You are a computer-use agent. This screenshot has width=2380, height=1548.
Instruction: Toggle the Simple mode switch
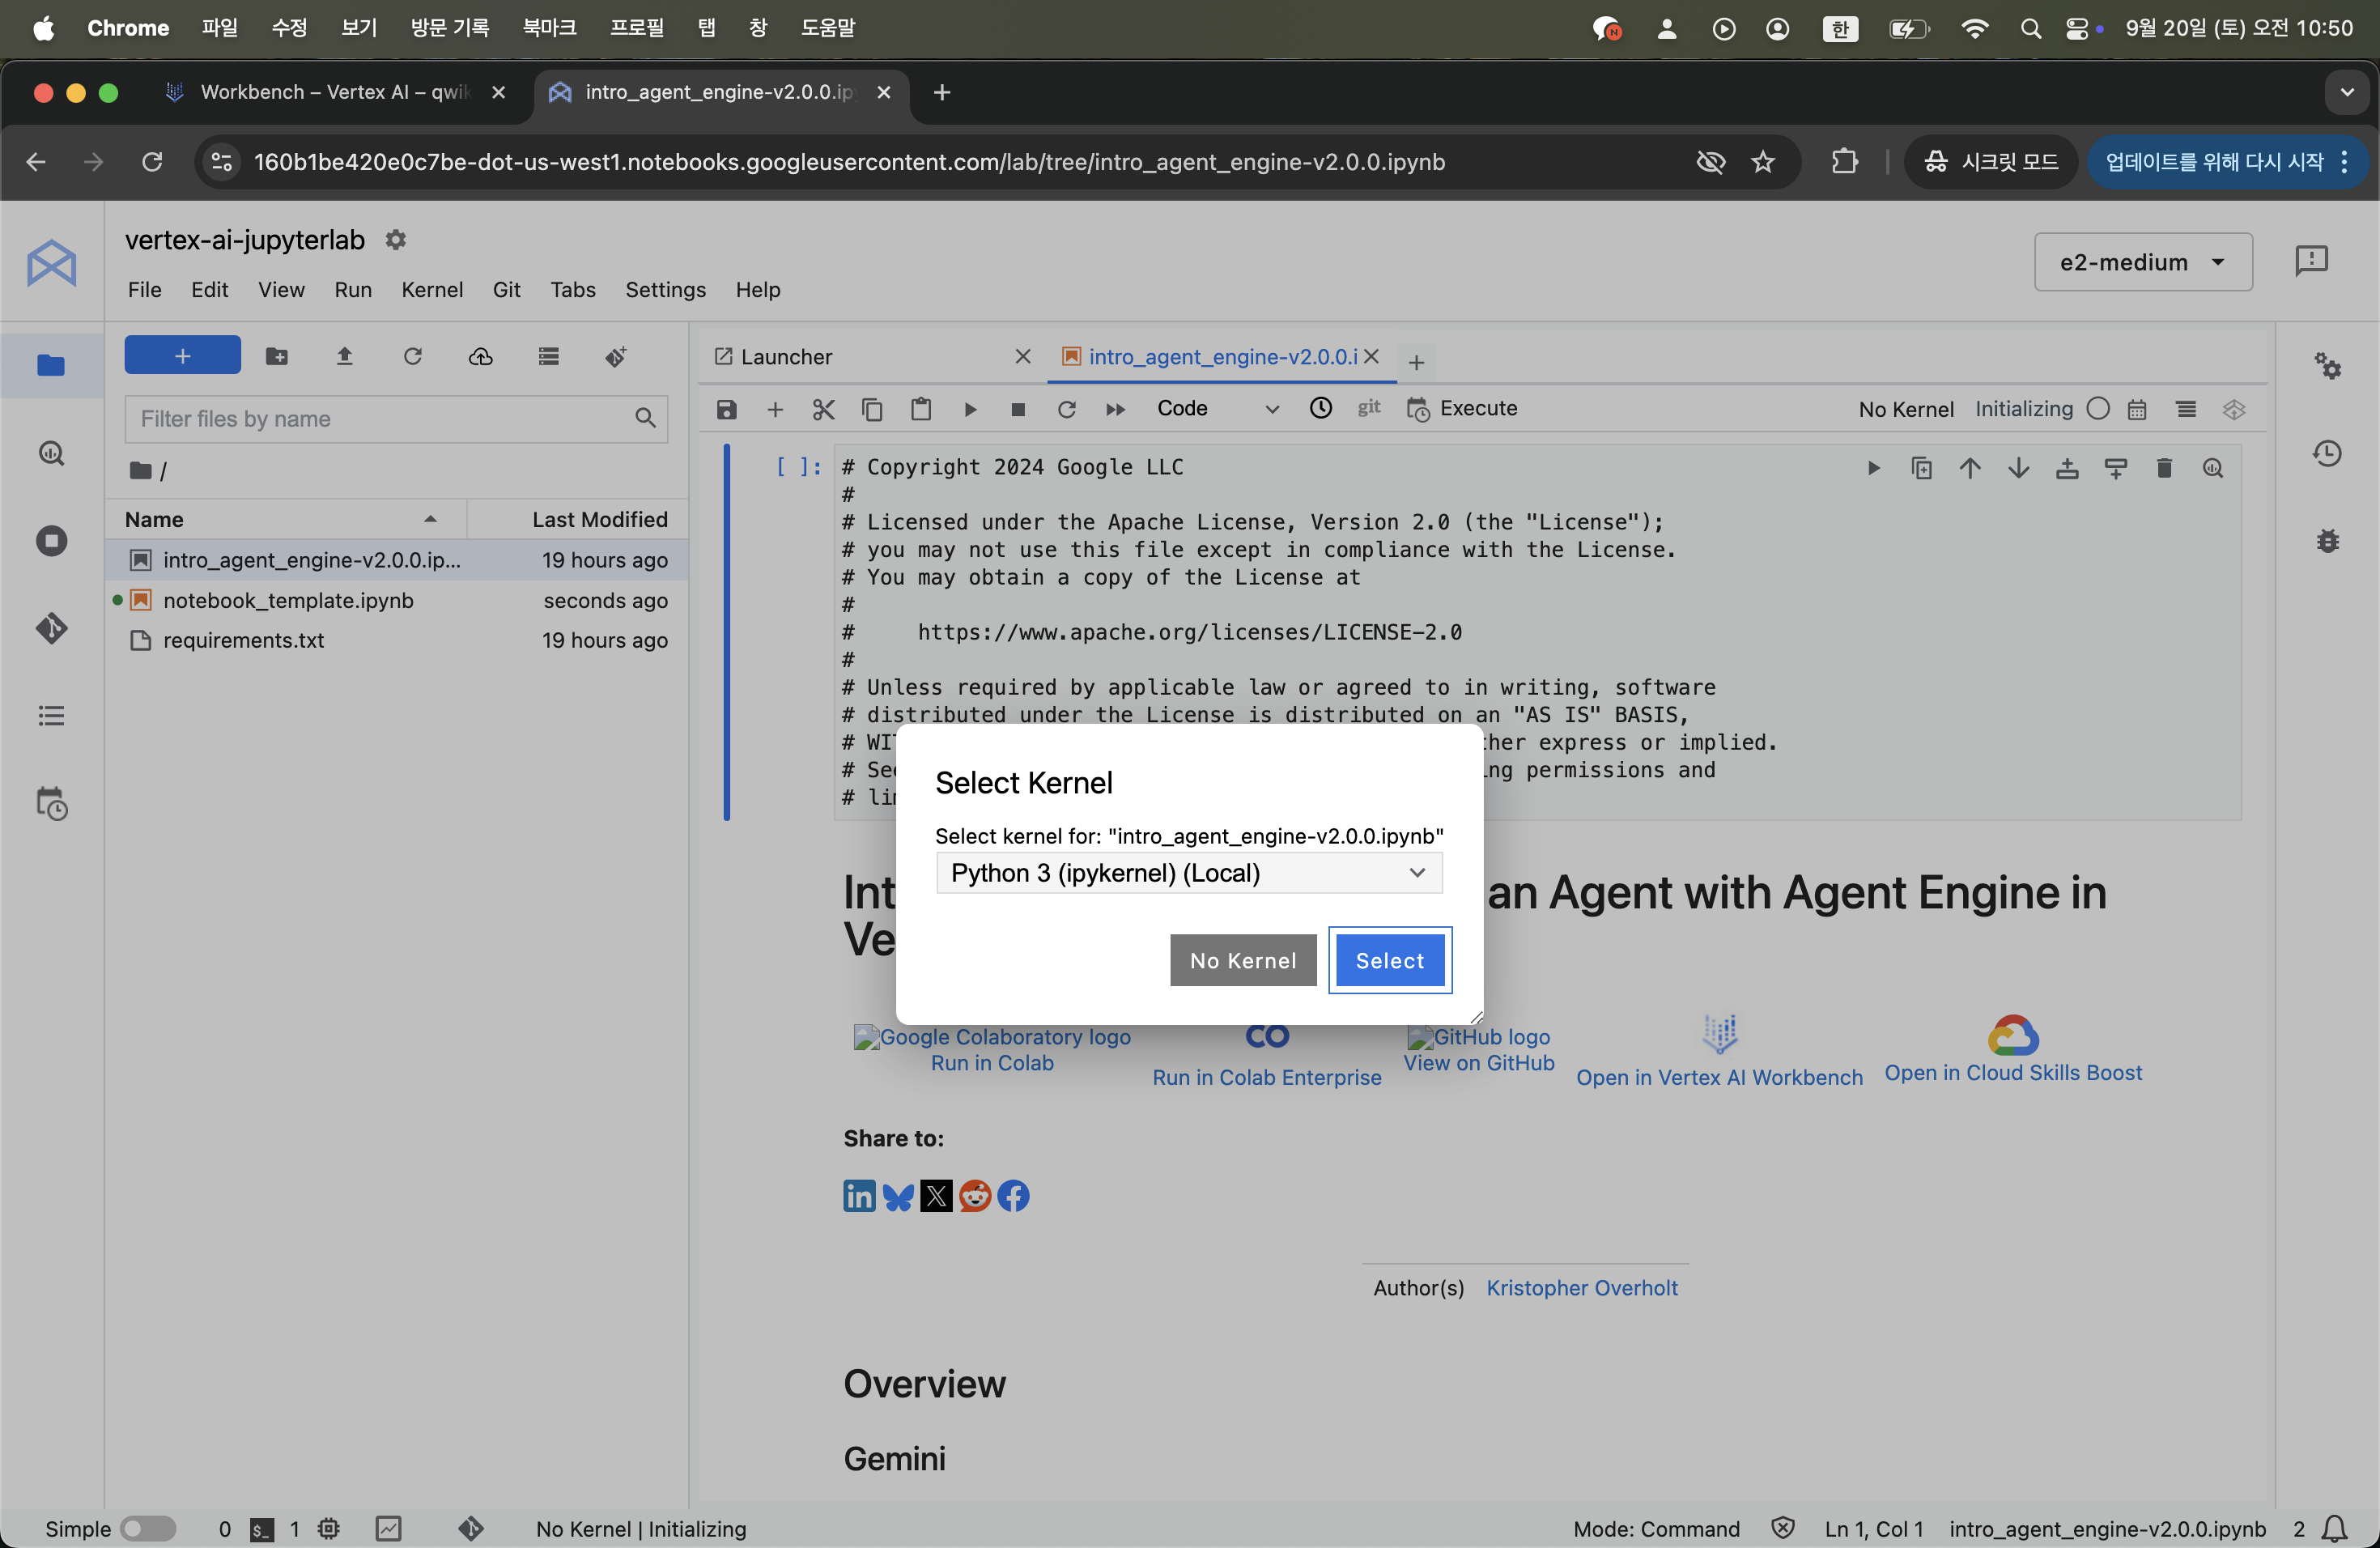147,1528
